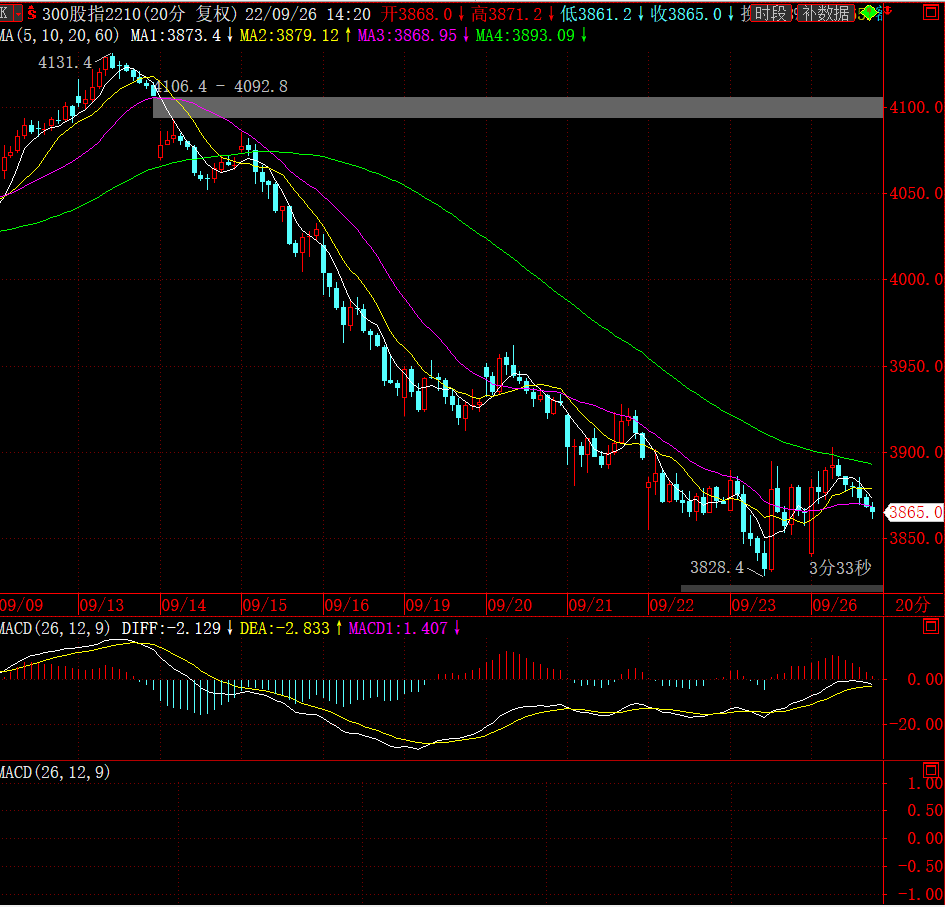Maximize the main K-line chart panel
The width and height of the screenshot is (945, 907).
[x=931, y=12]
